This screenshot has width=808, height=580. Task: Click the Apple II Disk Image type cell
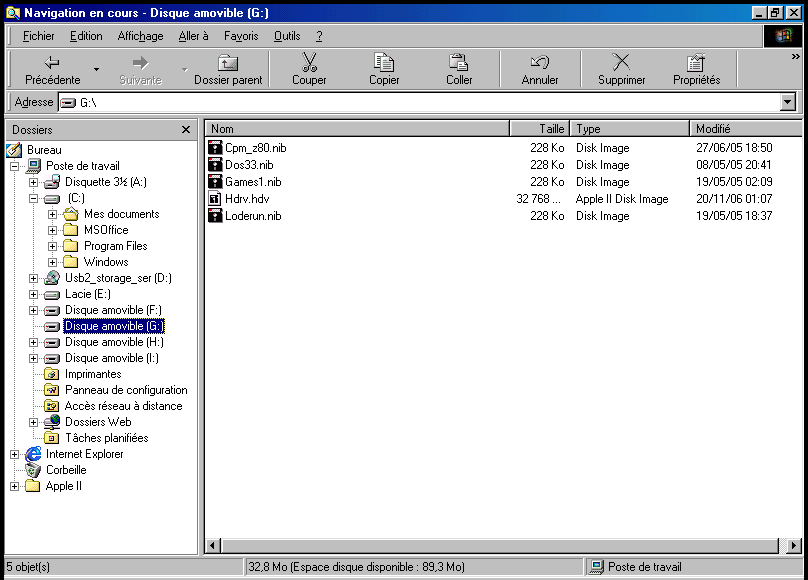pos(622,199)
